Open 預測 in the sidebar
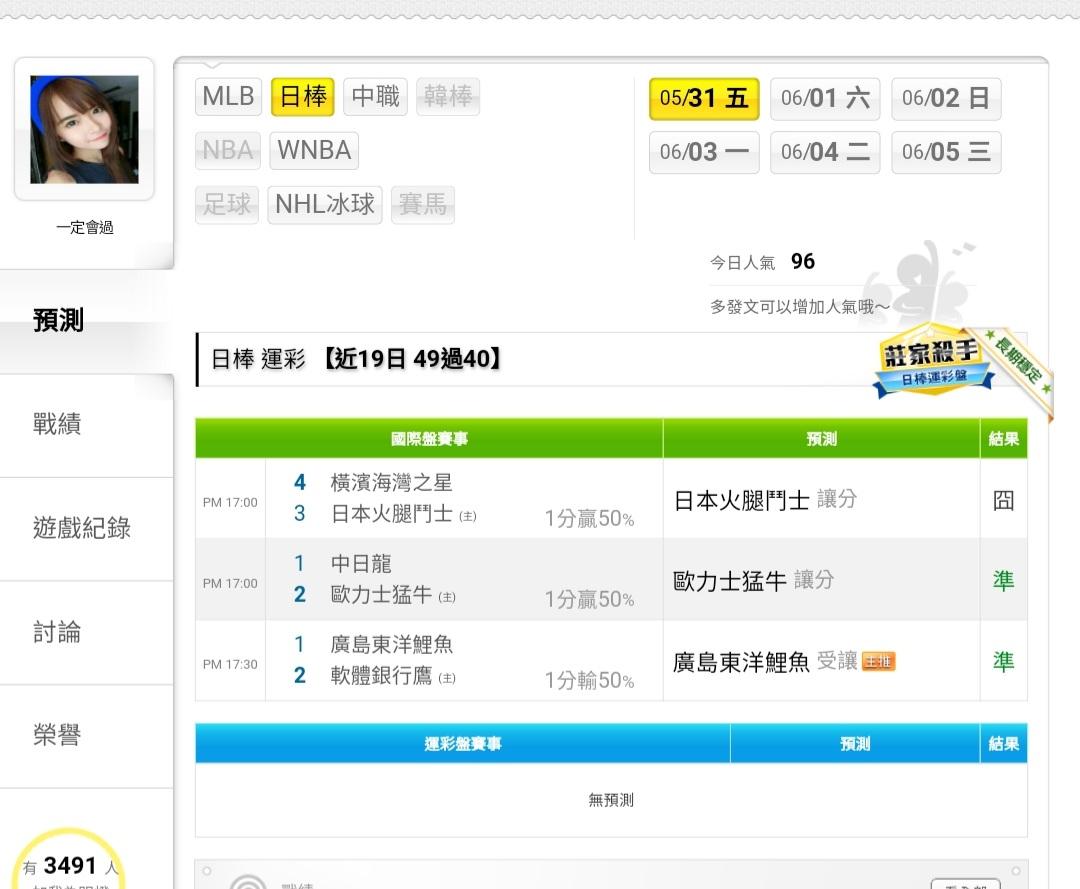Viewport: 1080px width, 889px height. [86, 321]
